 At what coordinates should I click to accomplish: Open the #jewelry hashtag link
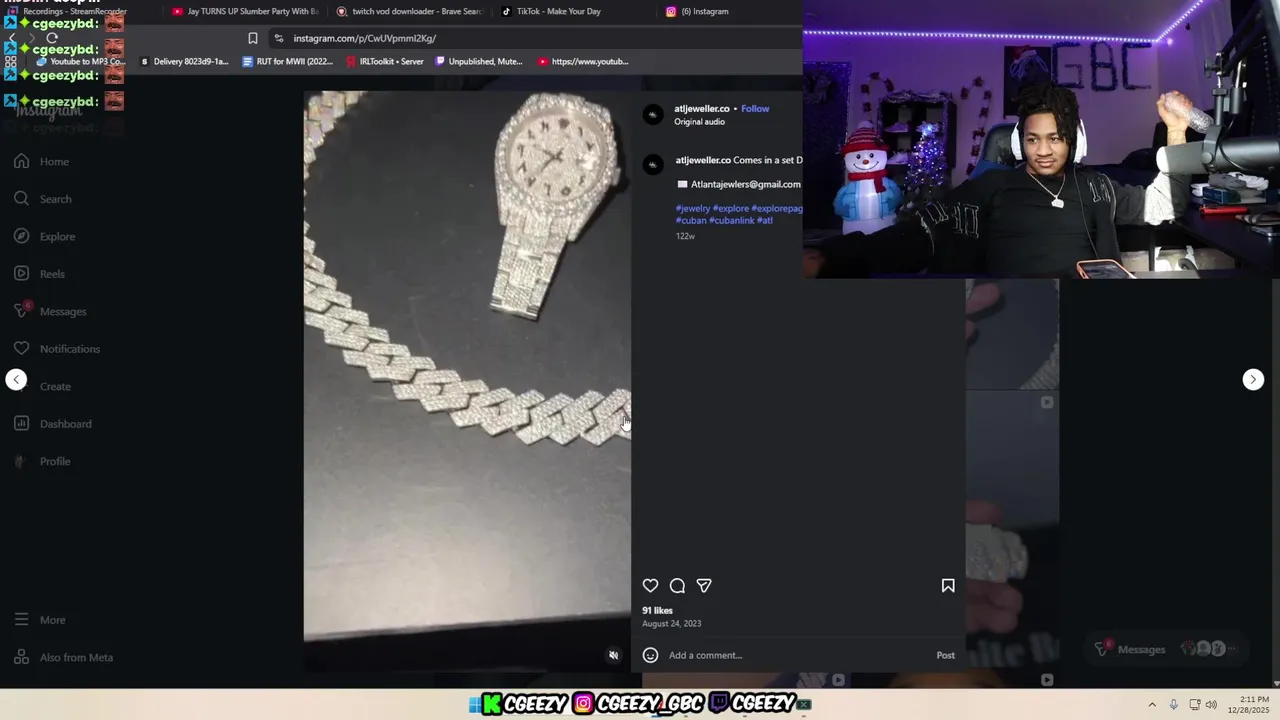pyautogui.click(x=692, y=208)
